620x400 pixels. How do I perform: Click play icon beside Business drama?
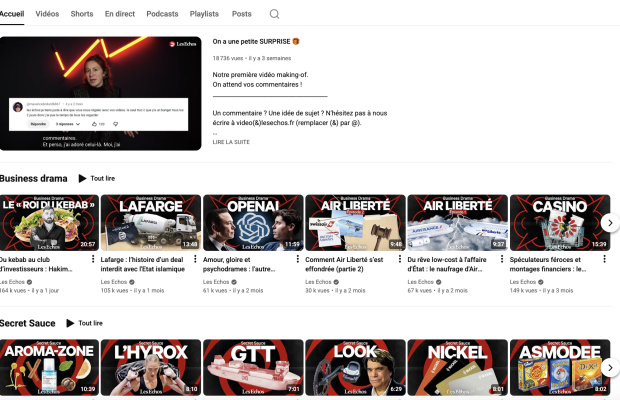[83, 178]
